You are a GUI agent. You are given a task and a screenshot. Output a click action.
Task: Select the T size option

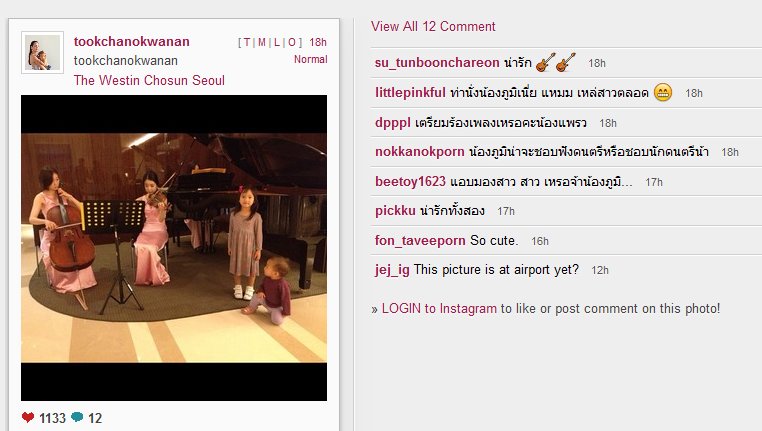247,43
